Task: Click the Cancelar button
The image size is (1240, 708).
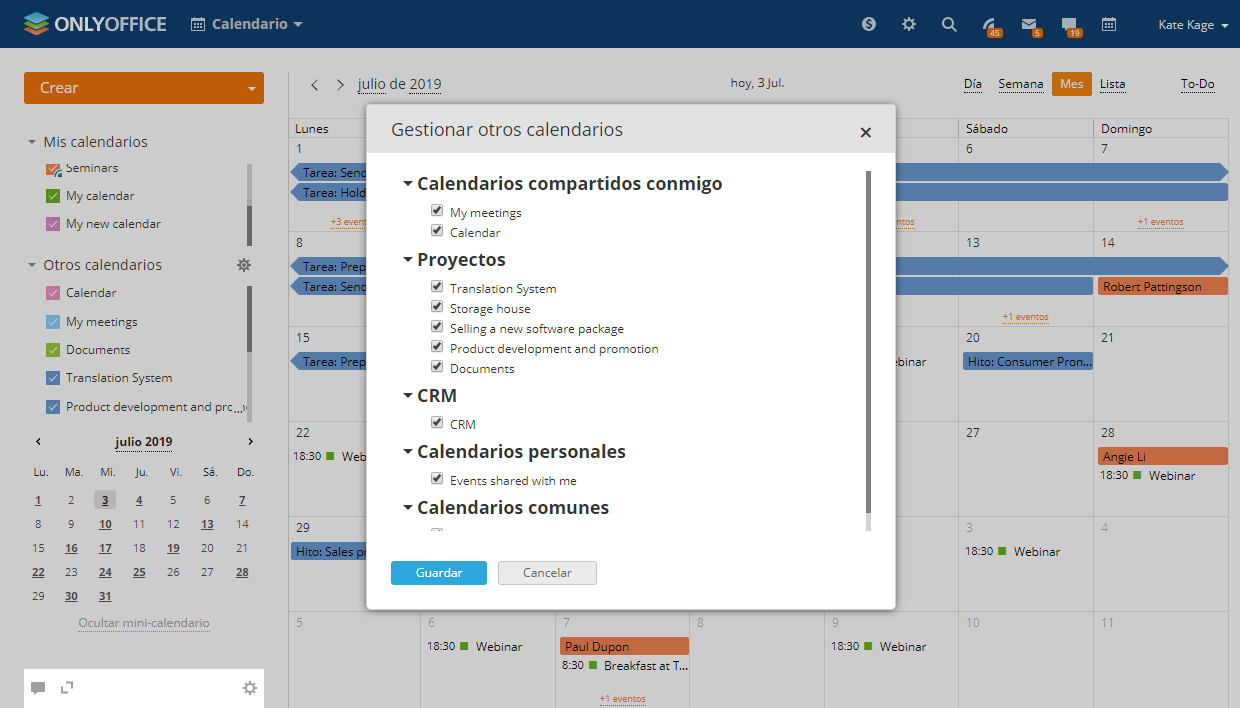Action: pyautogui.click(x=547, y=573)
